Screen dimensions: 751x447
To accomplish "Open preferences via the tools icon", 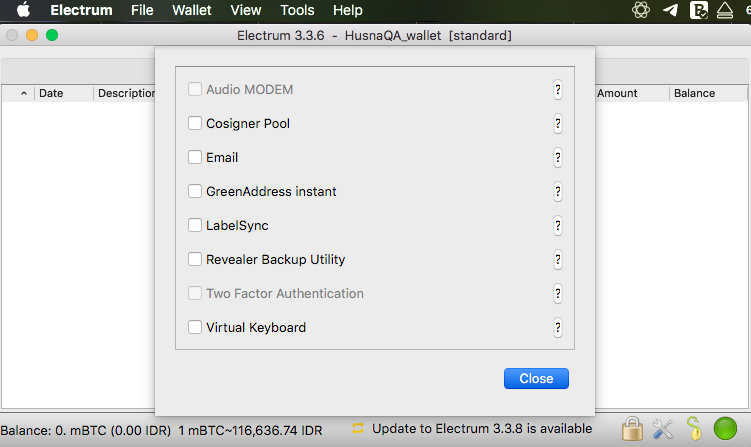I will click(x=663, y=429).
